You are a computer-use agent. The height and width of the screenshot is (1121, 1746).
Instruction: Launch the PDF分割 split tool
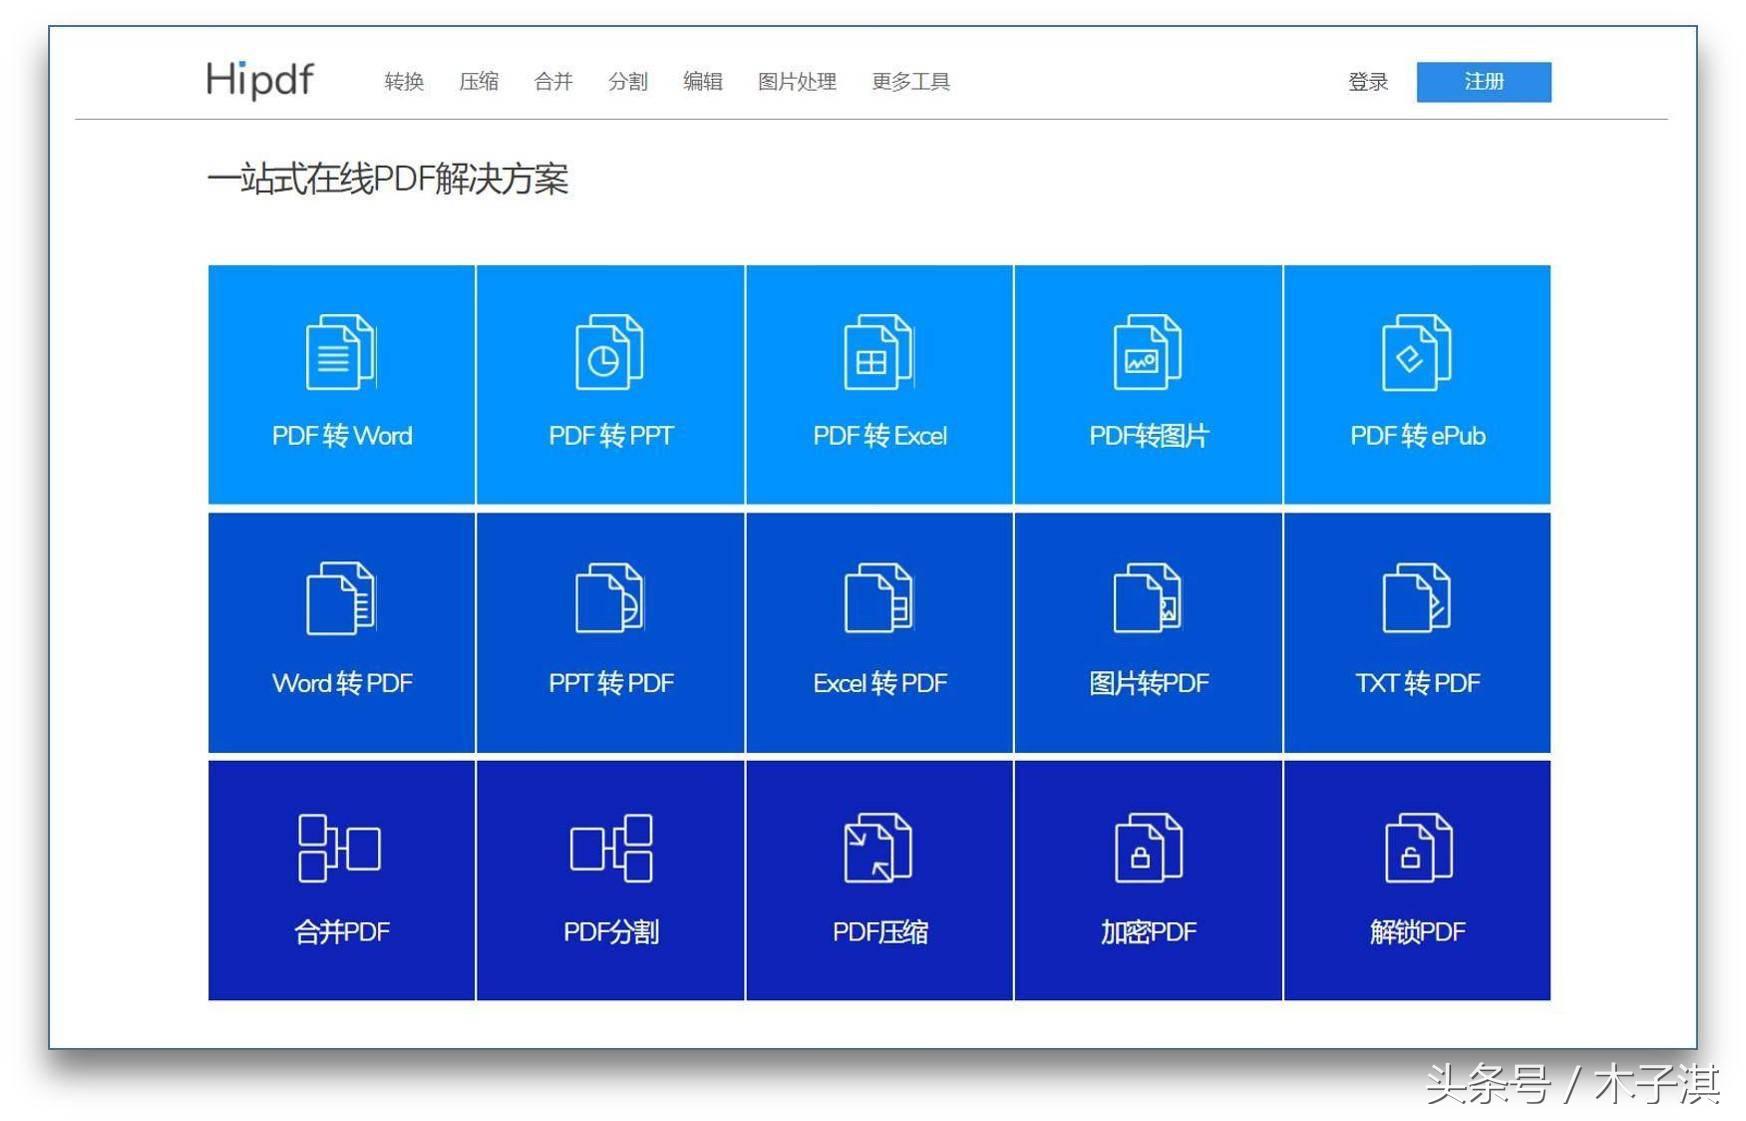[x=609, y=880]
